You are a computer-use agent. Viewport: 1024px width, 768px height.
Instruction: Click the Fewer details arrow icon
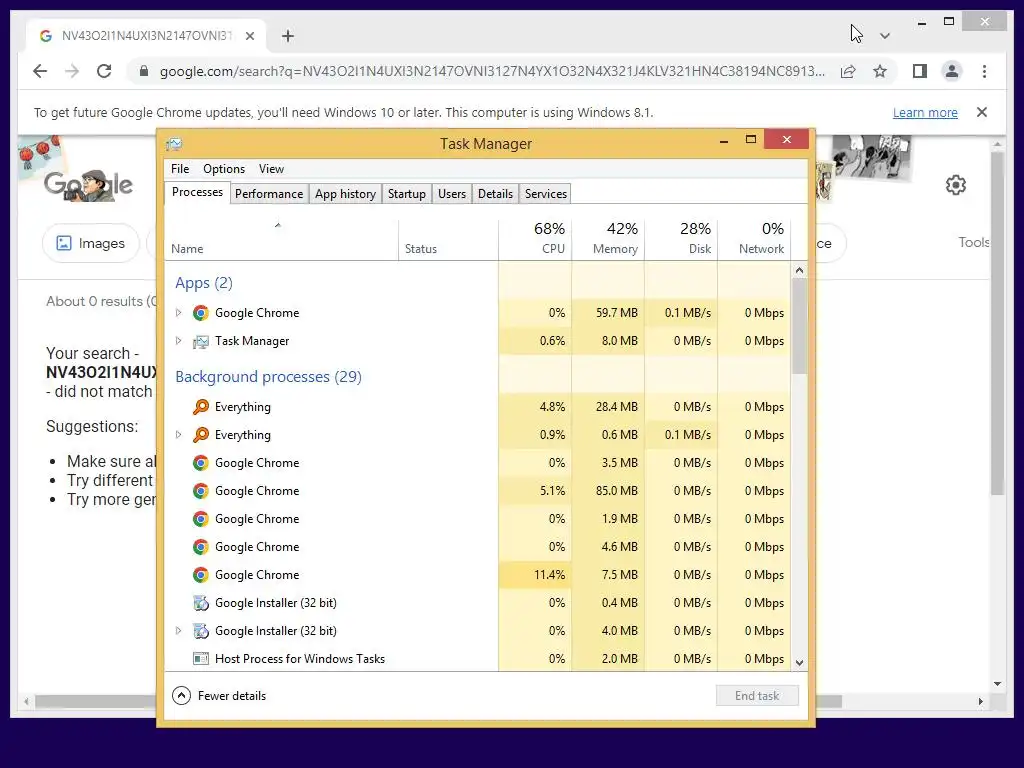pyautogui.click(x=181, y=696)
